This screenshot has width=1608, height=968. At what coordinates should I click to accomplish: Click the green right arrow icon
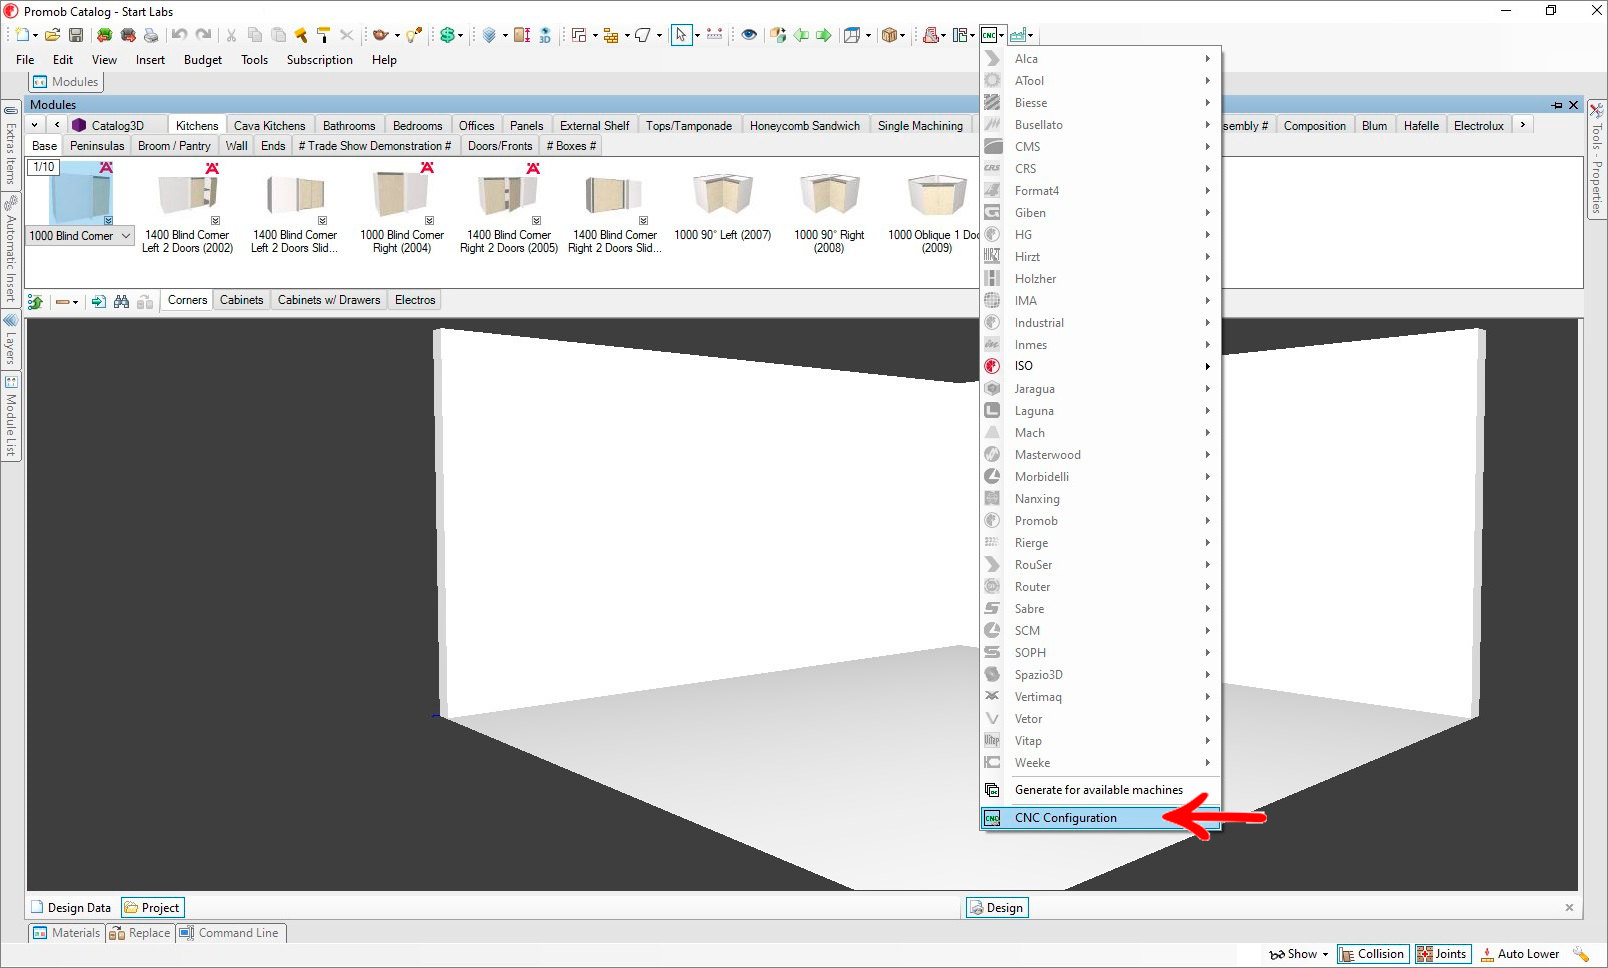pyautogui.click(x=824, y=35)
